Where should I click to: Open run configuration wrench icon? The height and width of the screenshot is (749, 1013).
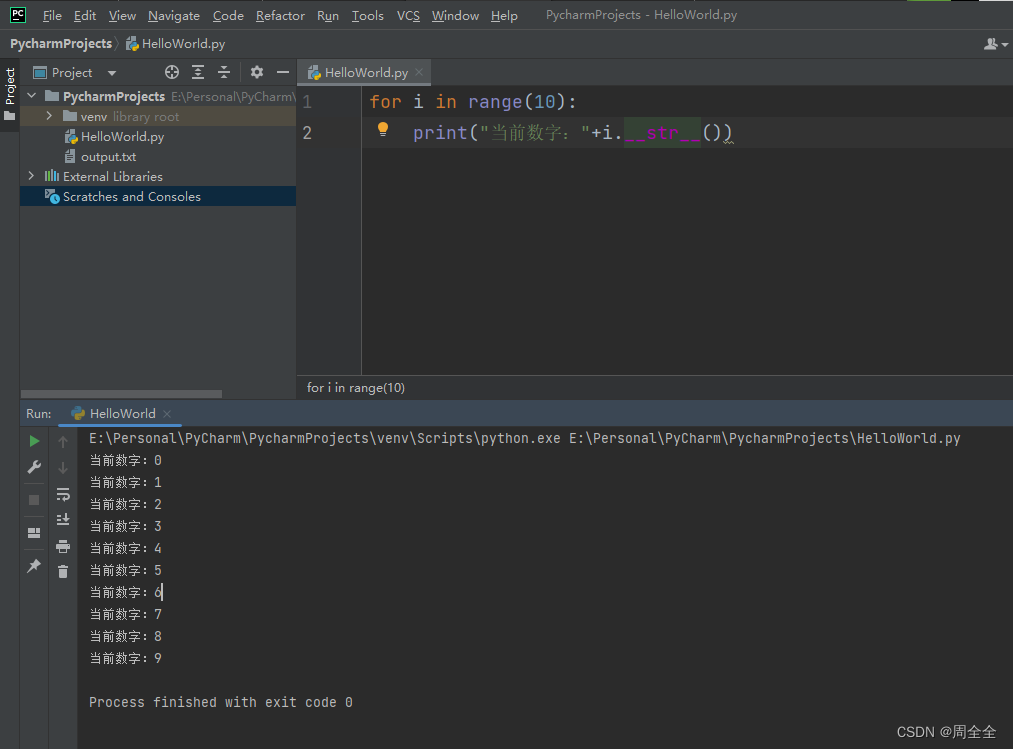[34, 467]
